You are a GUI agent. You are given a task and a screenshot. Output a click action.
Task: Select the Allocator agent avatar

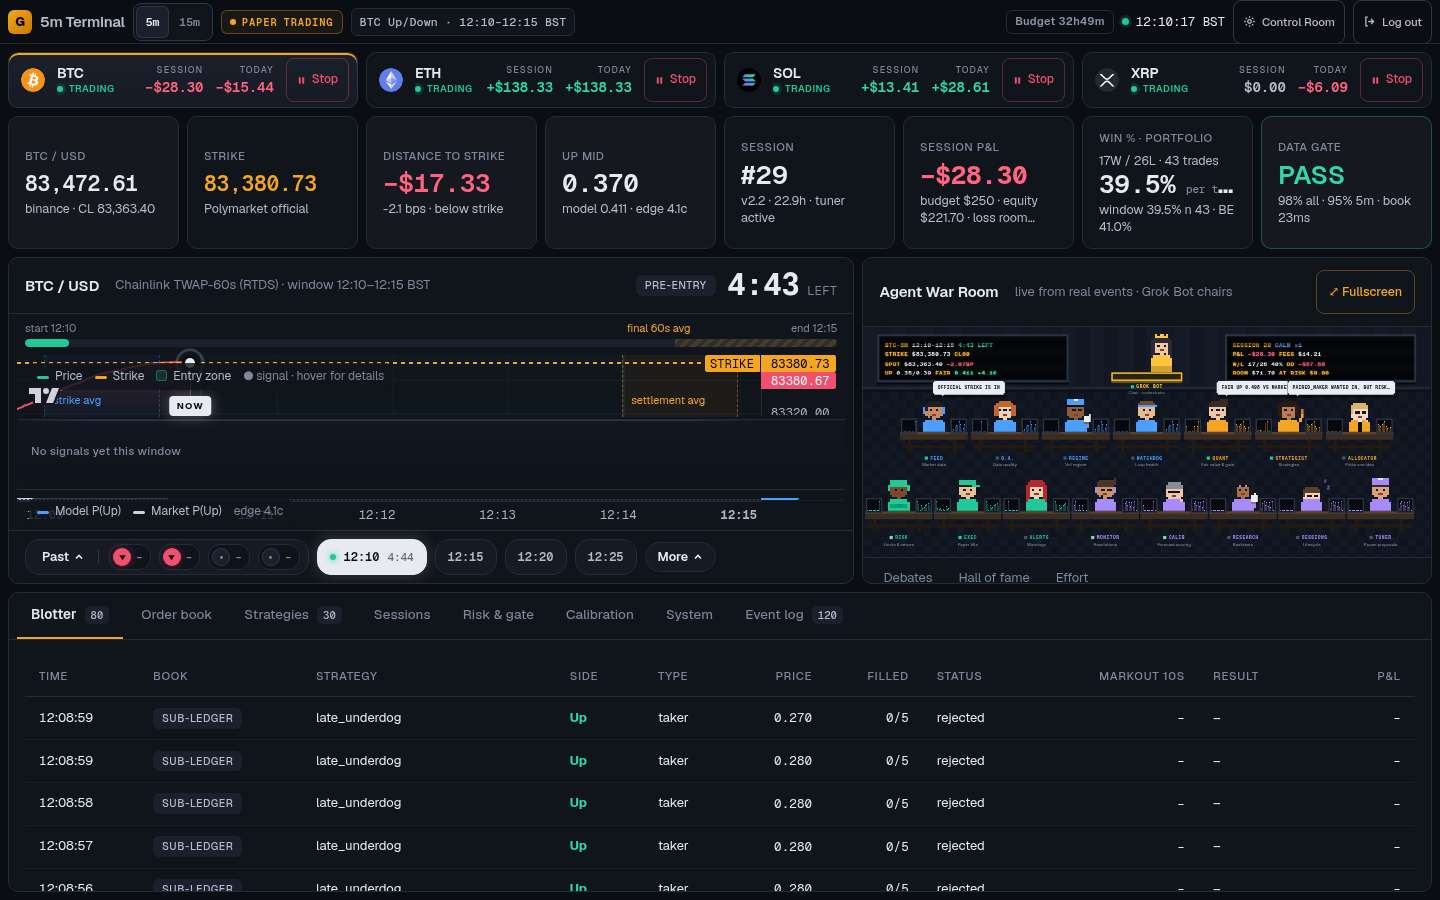1360,416
